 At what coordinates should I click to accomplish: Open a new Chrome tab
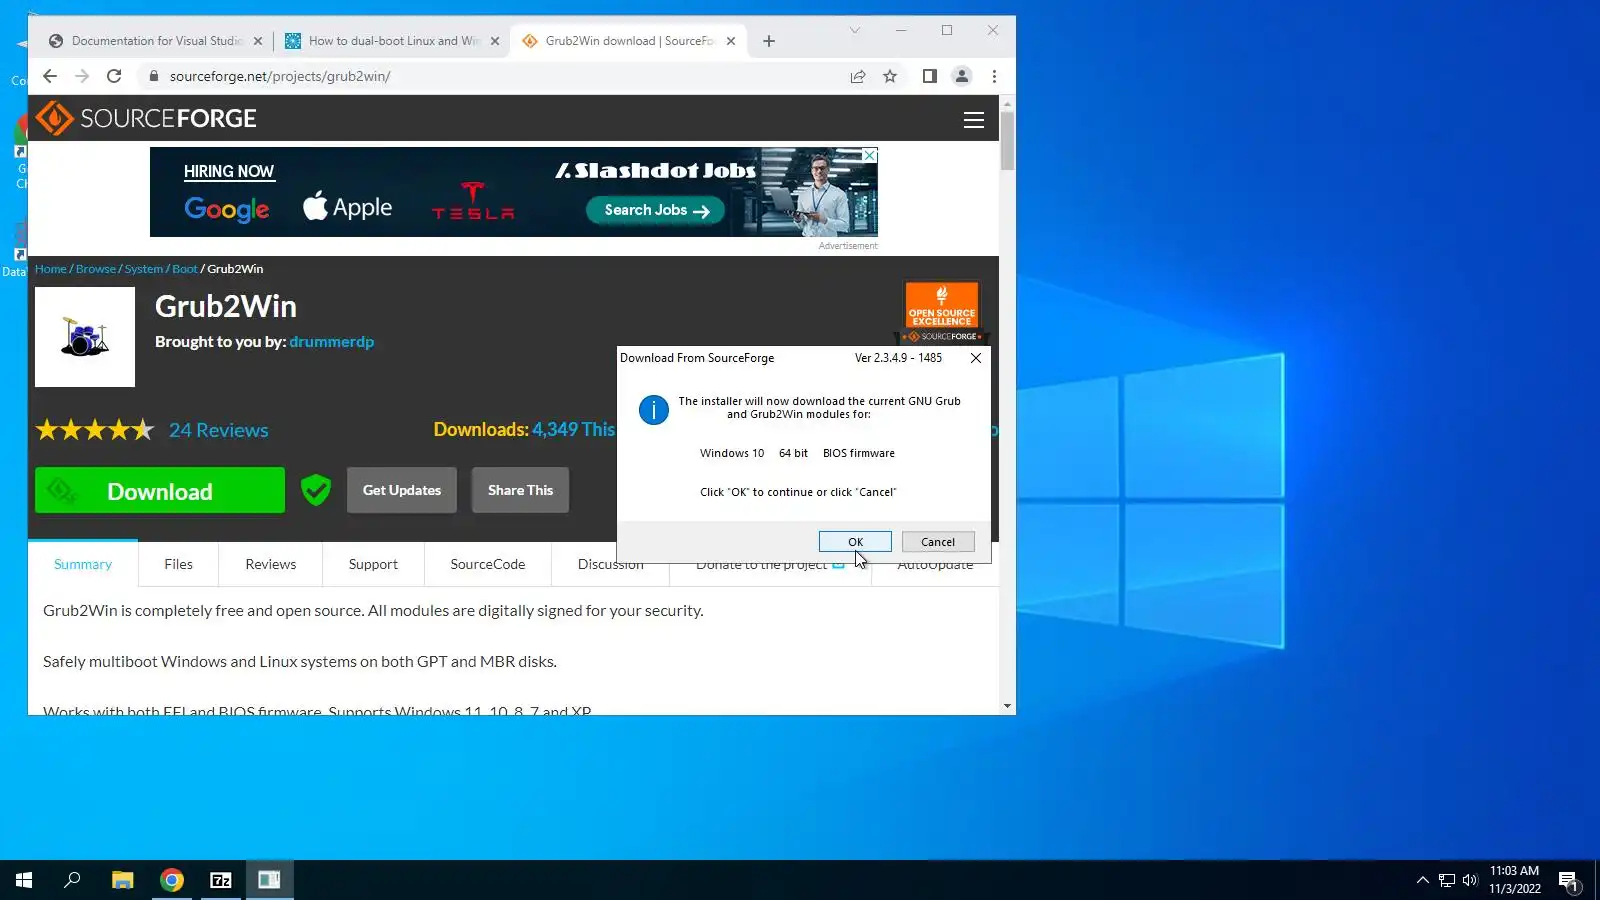769,41
